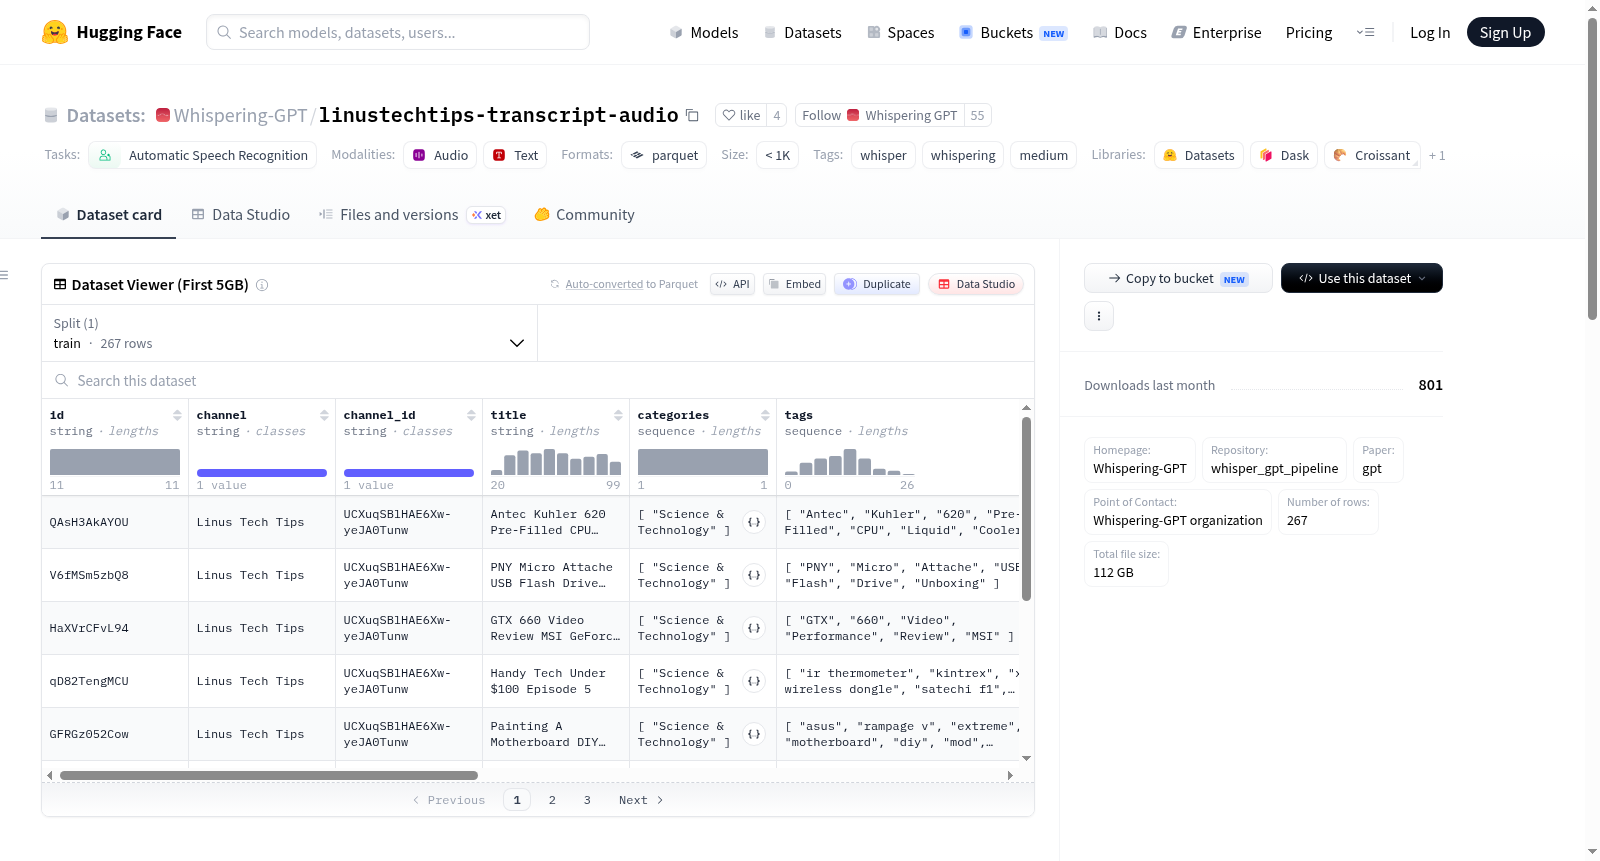1600x861 pixels.
Task: Open the Buckets menu item
Action: [1013, 32]
